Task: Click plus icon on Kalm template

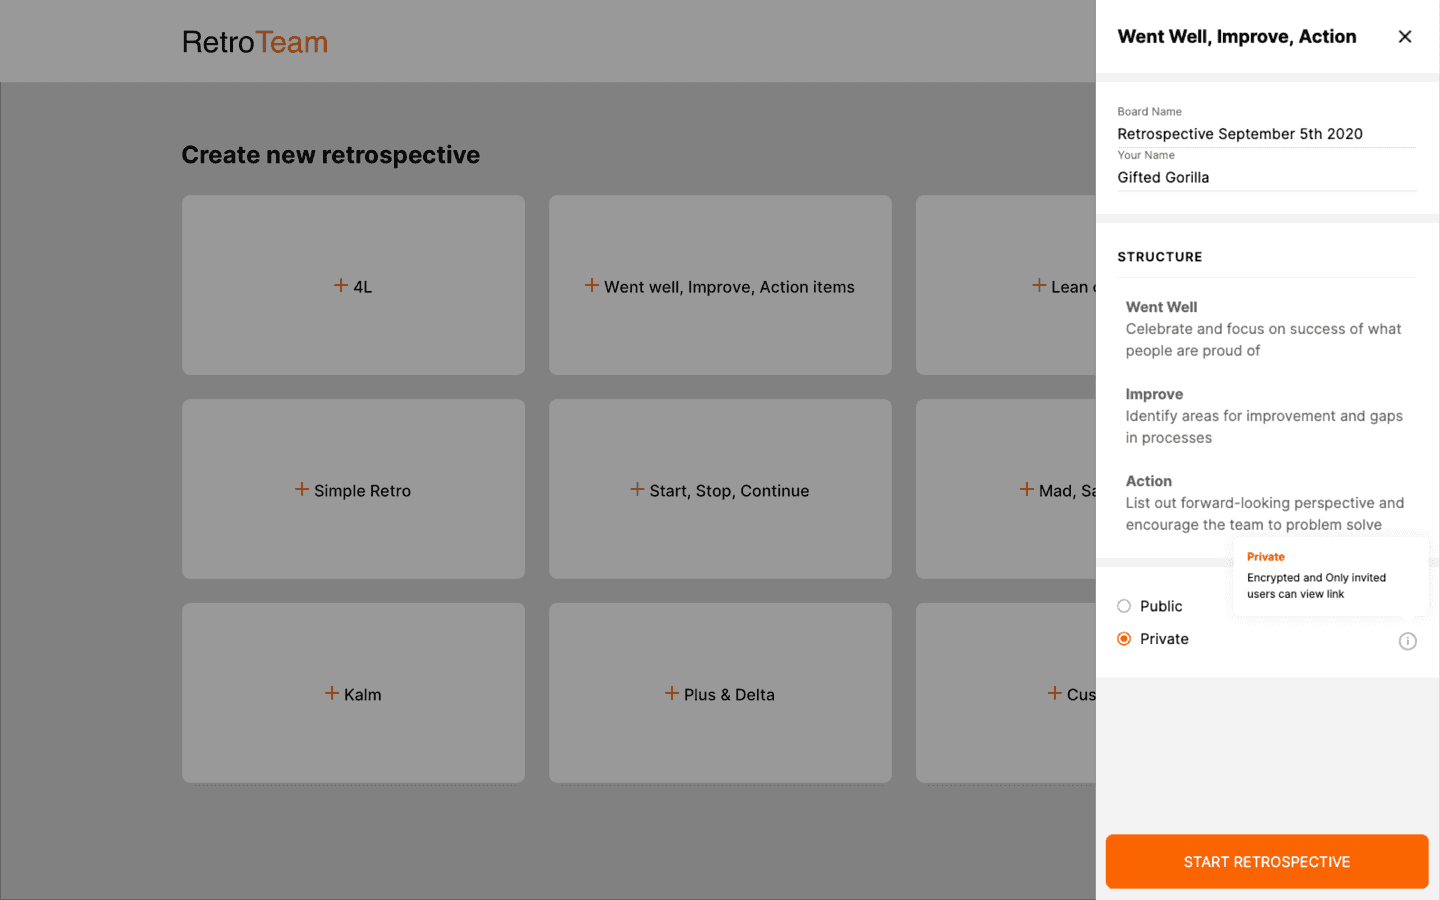Action: [x=332, y=693]
